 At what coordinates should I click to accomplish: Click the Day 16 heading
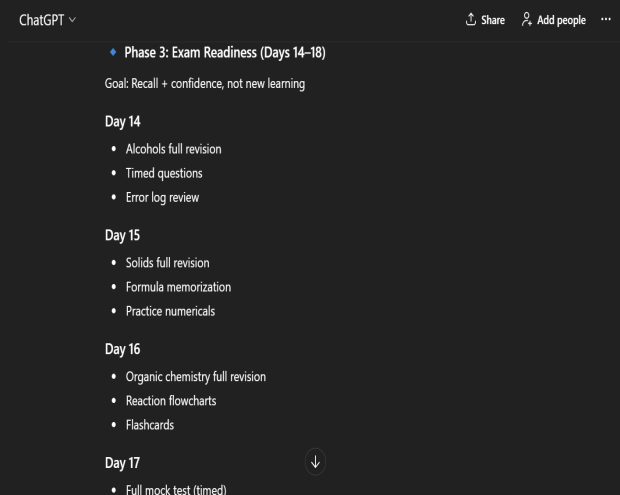(x=123, y=349)
